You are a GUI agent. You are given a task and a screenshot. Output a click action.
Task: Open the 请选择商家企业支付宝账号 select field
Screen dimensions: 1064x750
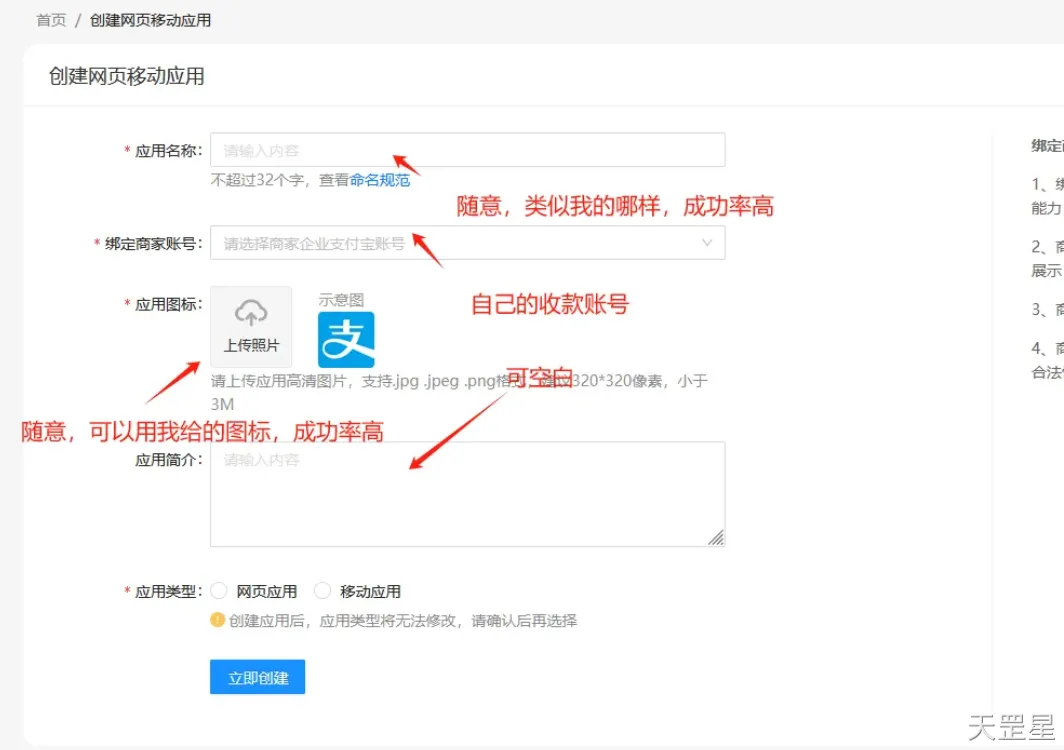click(450, 243)
